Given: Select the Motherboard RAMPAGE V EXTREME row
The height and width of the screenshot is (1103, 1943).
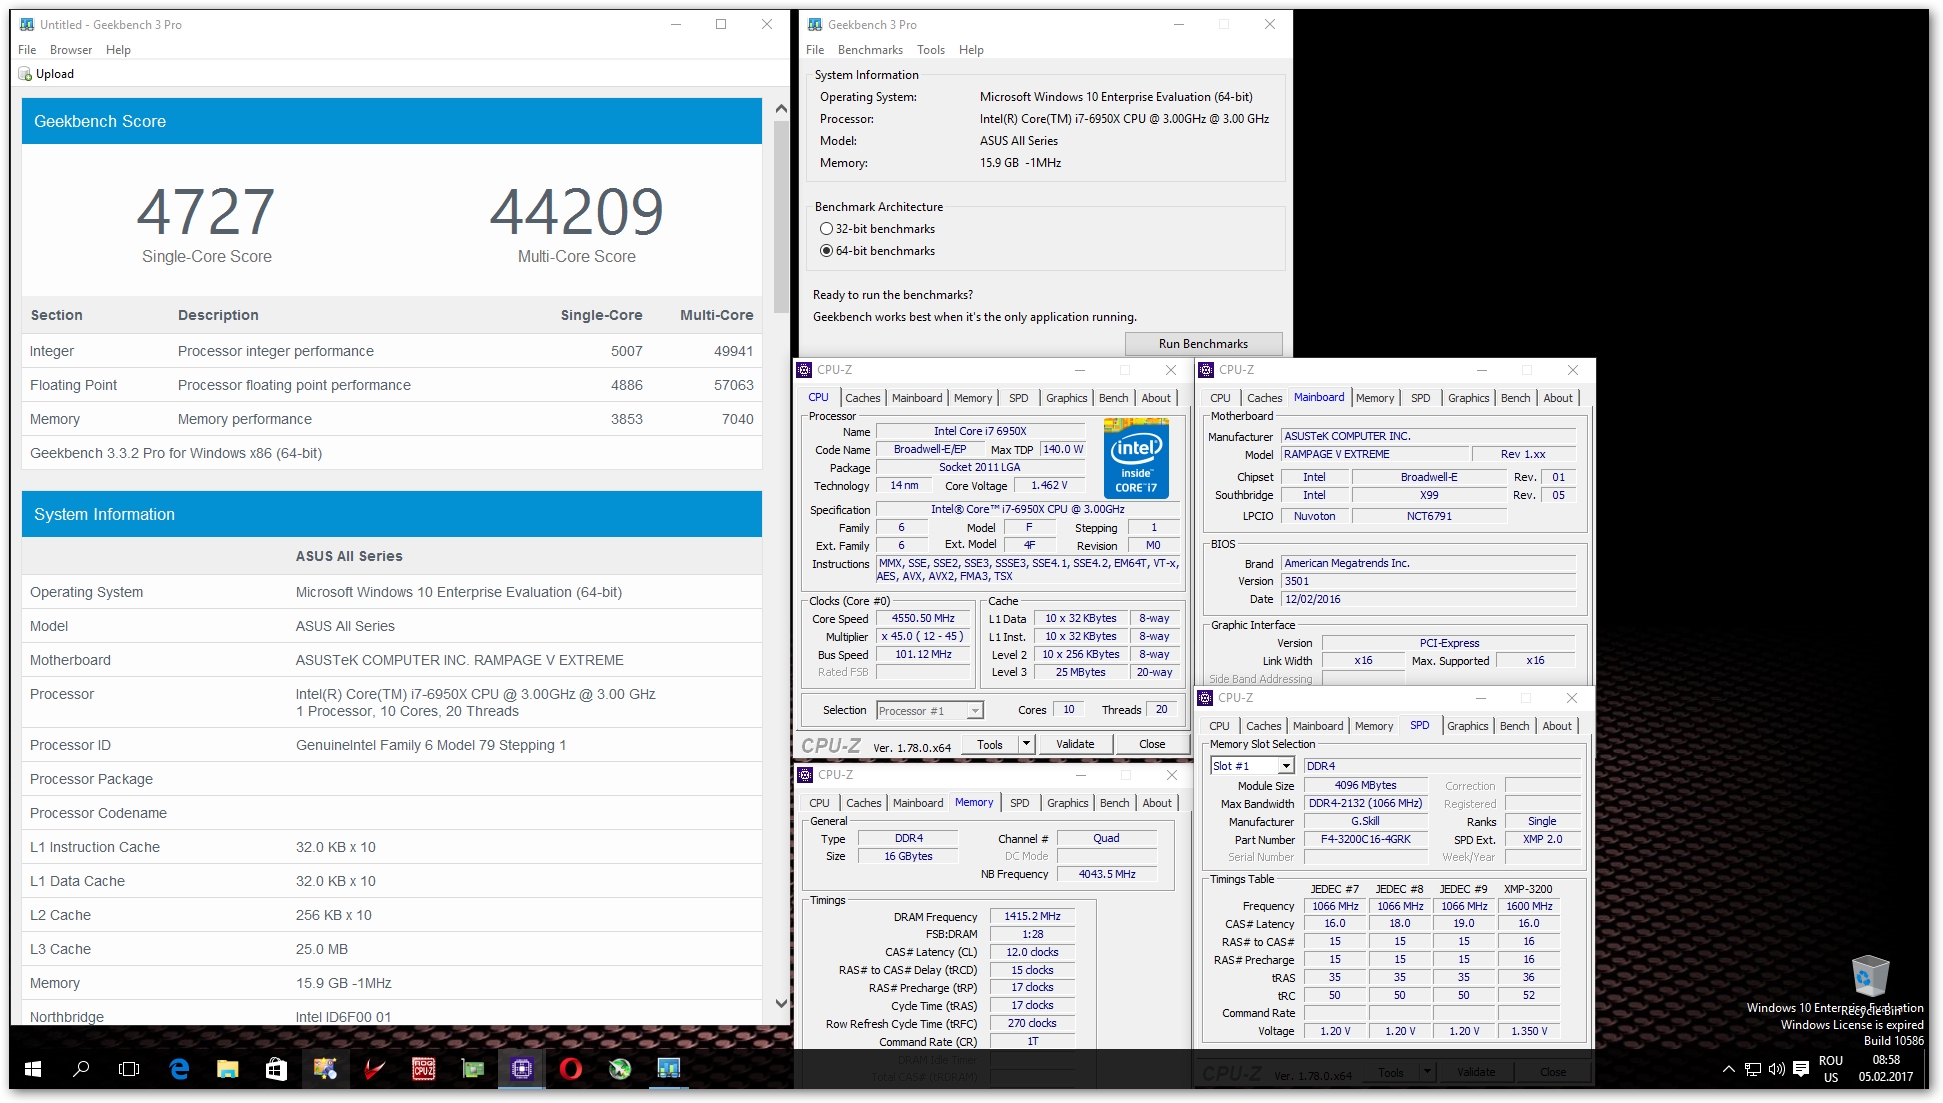Looking at the screenshot, I should 391,660.
